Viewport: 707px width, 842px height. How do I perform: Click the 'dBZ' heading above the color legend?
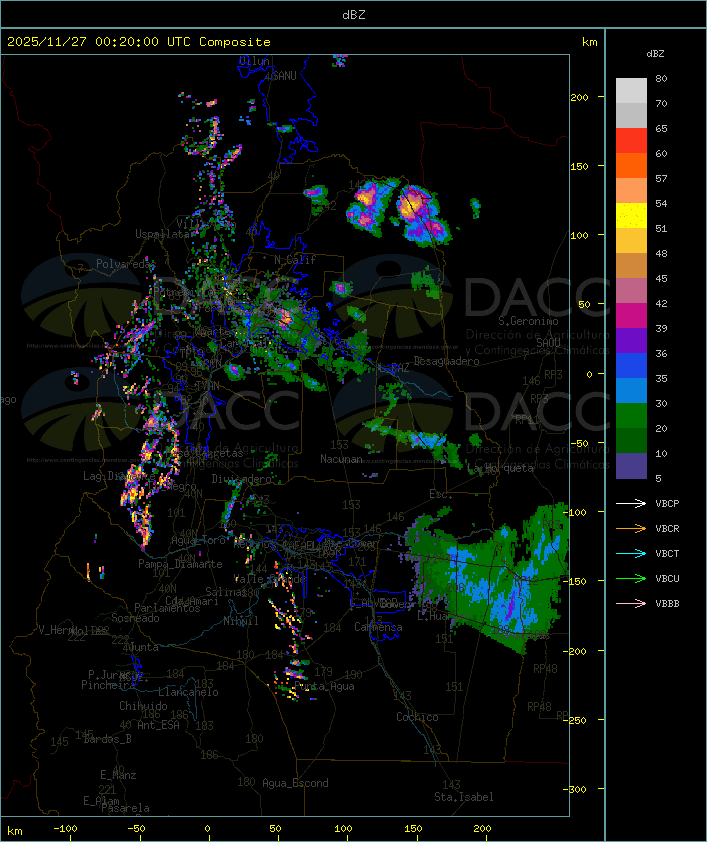pyautogui.click(x=655, y=54)
